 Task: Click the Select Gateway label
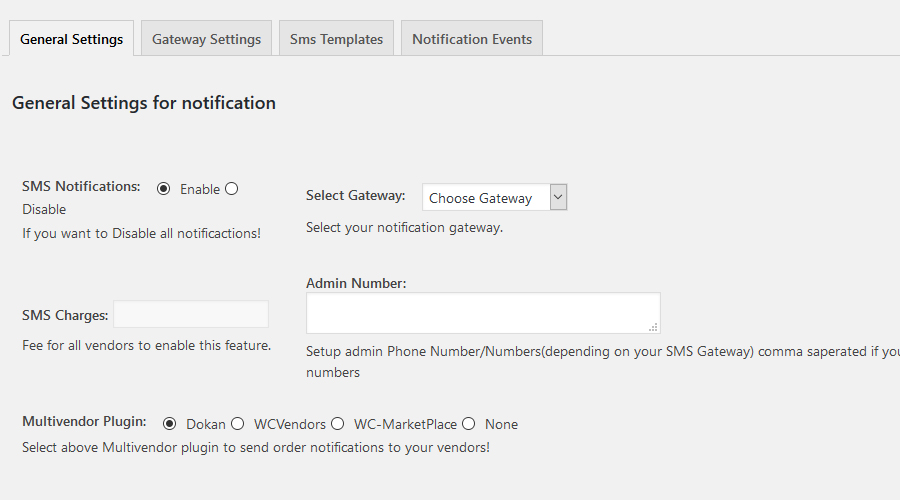tap(355, 195)
